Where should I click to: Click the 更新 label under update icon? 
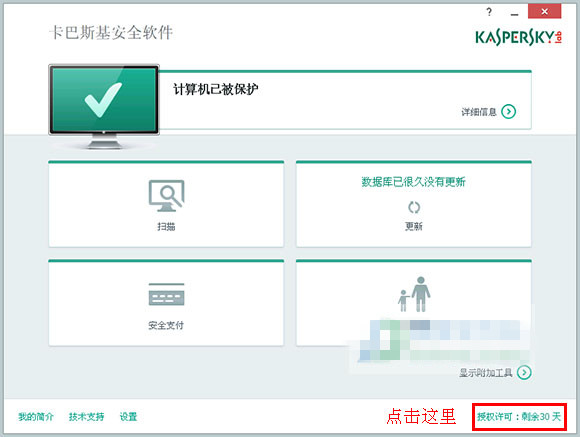[x=414, y=226]
